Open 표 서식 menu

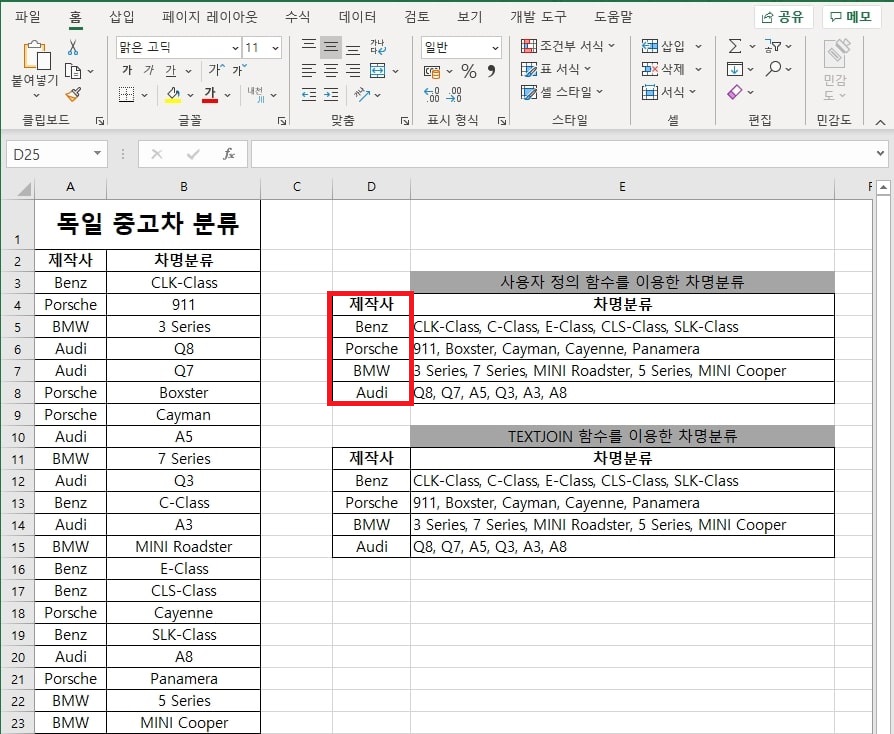[x=556, y=69]
